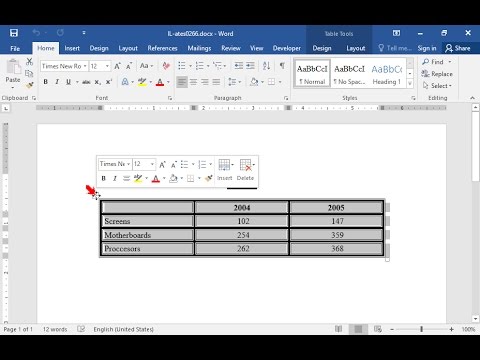The width and height of the screenshot is (480, 360).
Task: Click the Save icon in the title bar
Action: pyautogui.click(x=14, y=33)
